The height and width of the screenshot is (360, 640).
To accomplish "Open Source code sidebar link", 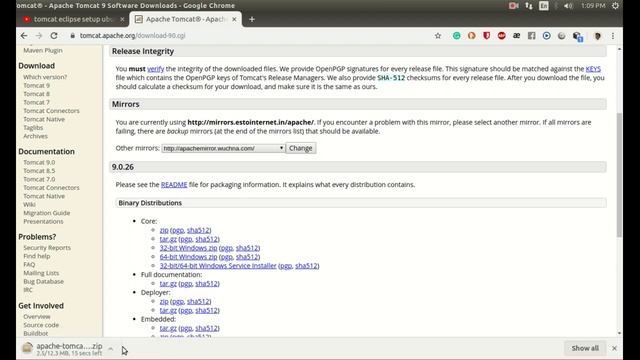I will tap(41, 325).
